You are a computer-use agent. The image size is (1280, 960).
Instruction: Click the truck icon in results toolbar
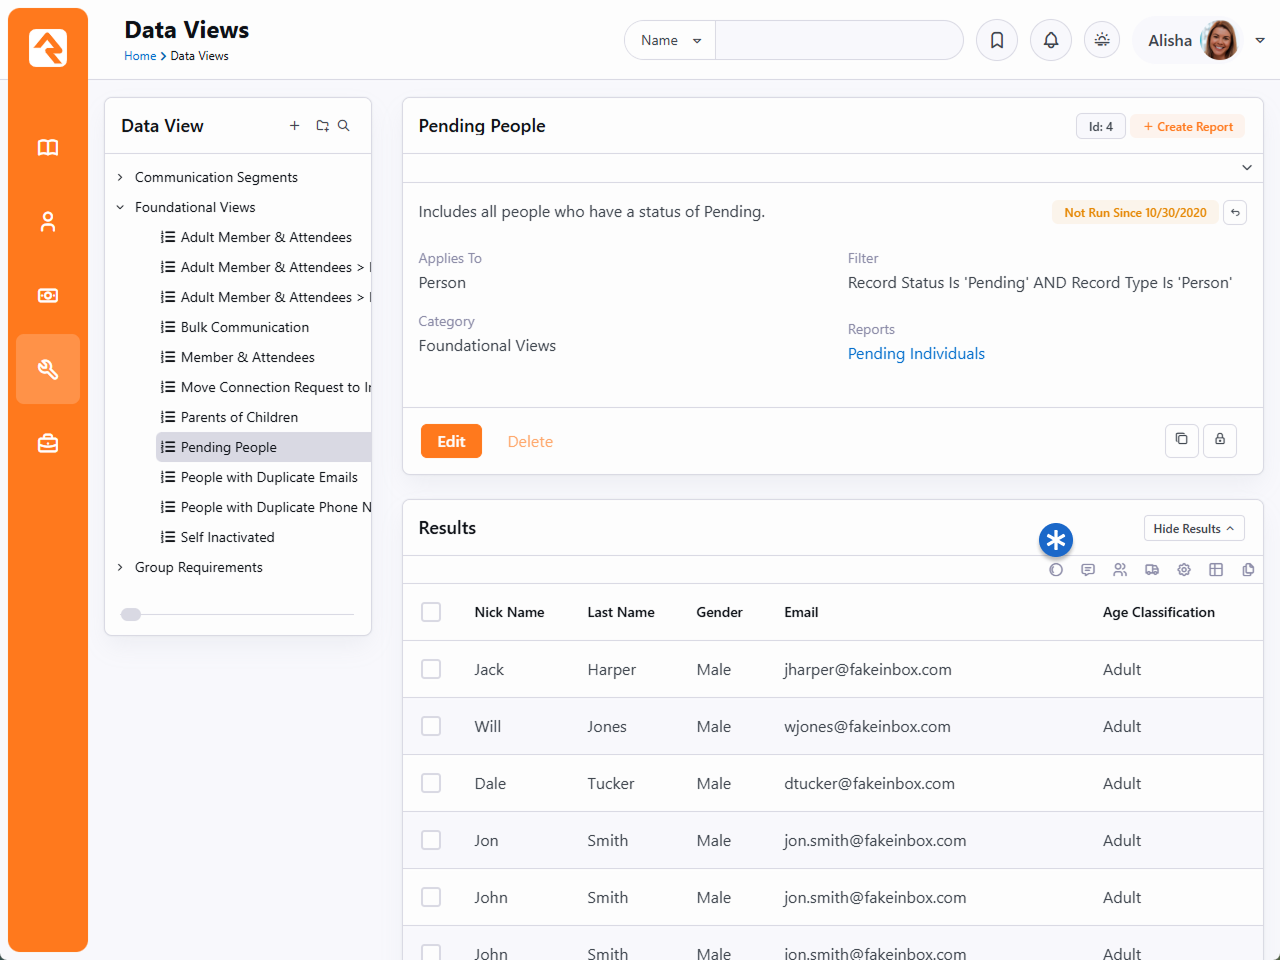(1152, 570)
